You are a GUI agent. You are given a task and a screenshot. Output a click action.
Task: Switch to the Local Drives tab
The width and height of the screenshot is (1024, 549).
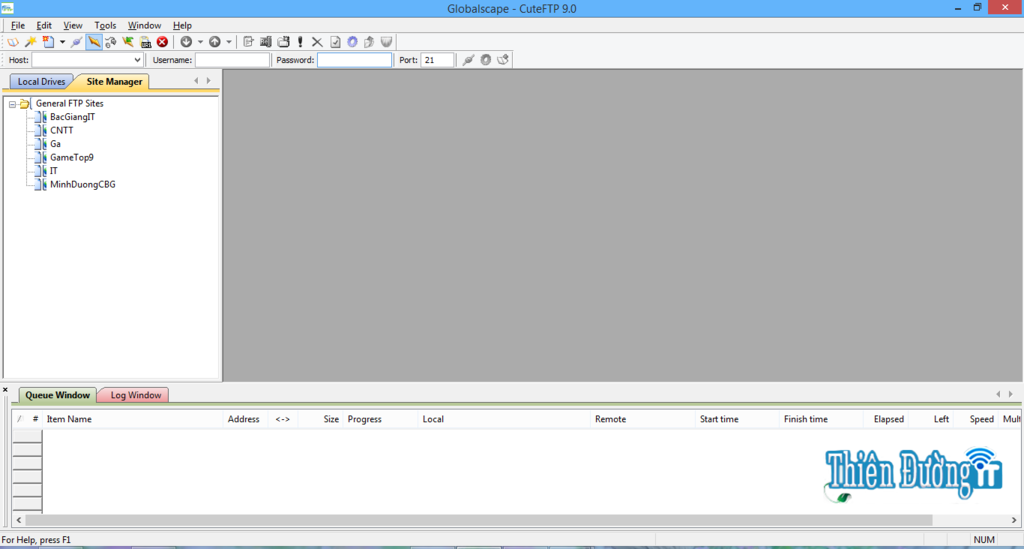[x=41, y=82]
